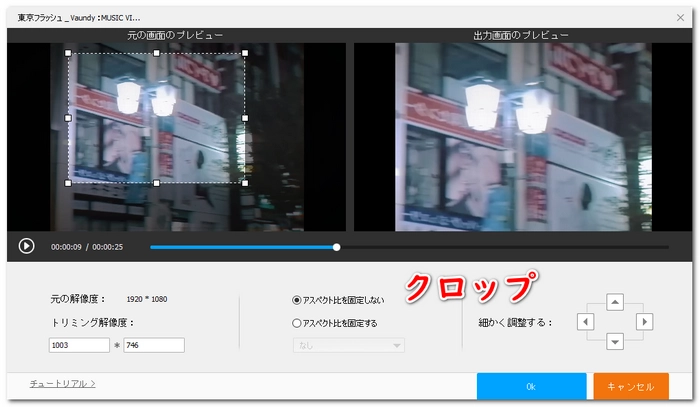This screenshot has height=407, width=700.
Task: Click the '細かく調整する' label
Action: [515, 322]
